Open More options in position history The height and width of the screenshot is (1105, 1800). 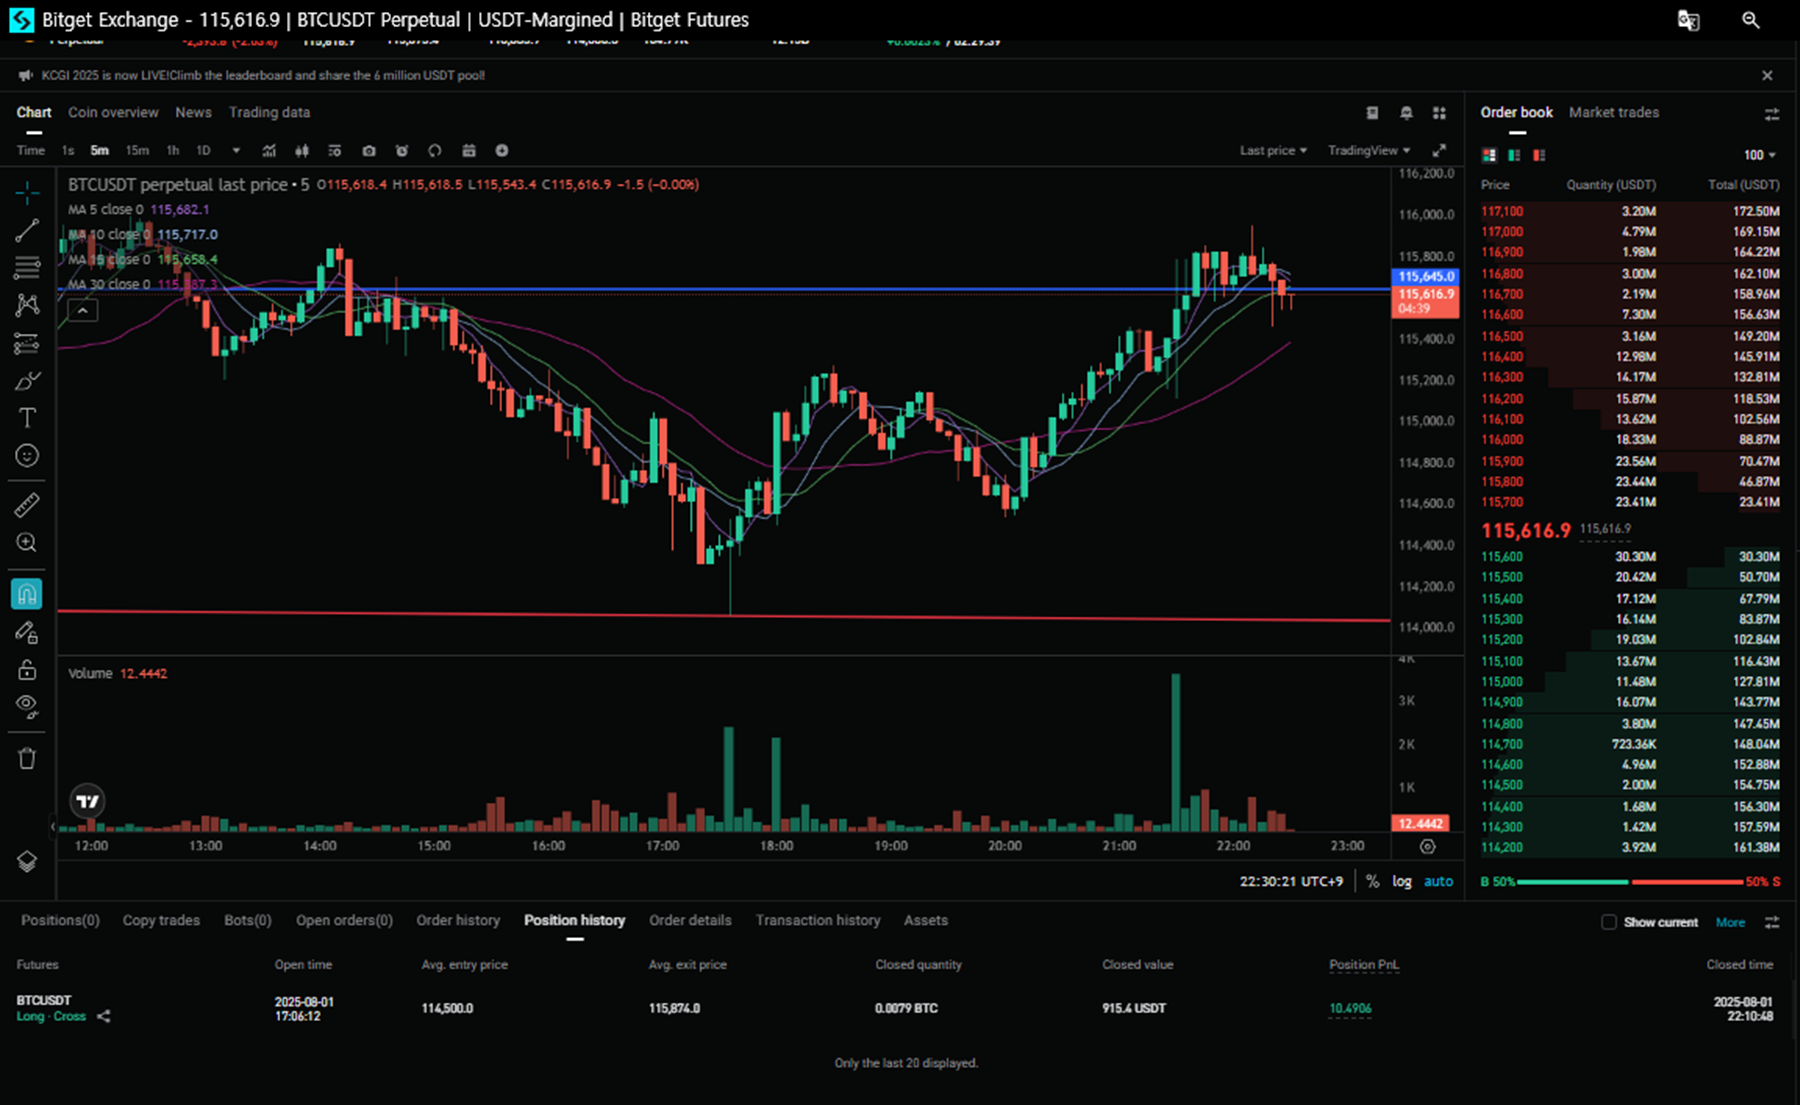click(1730, 922)
